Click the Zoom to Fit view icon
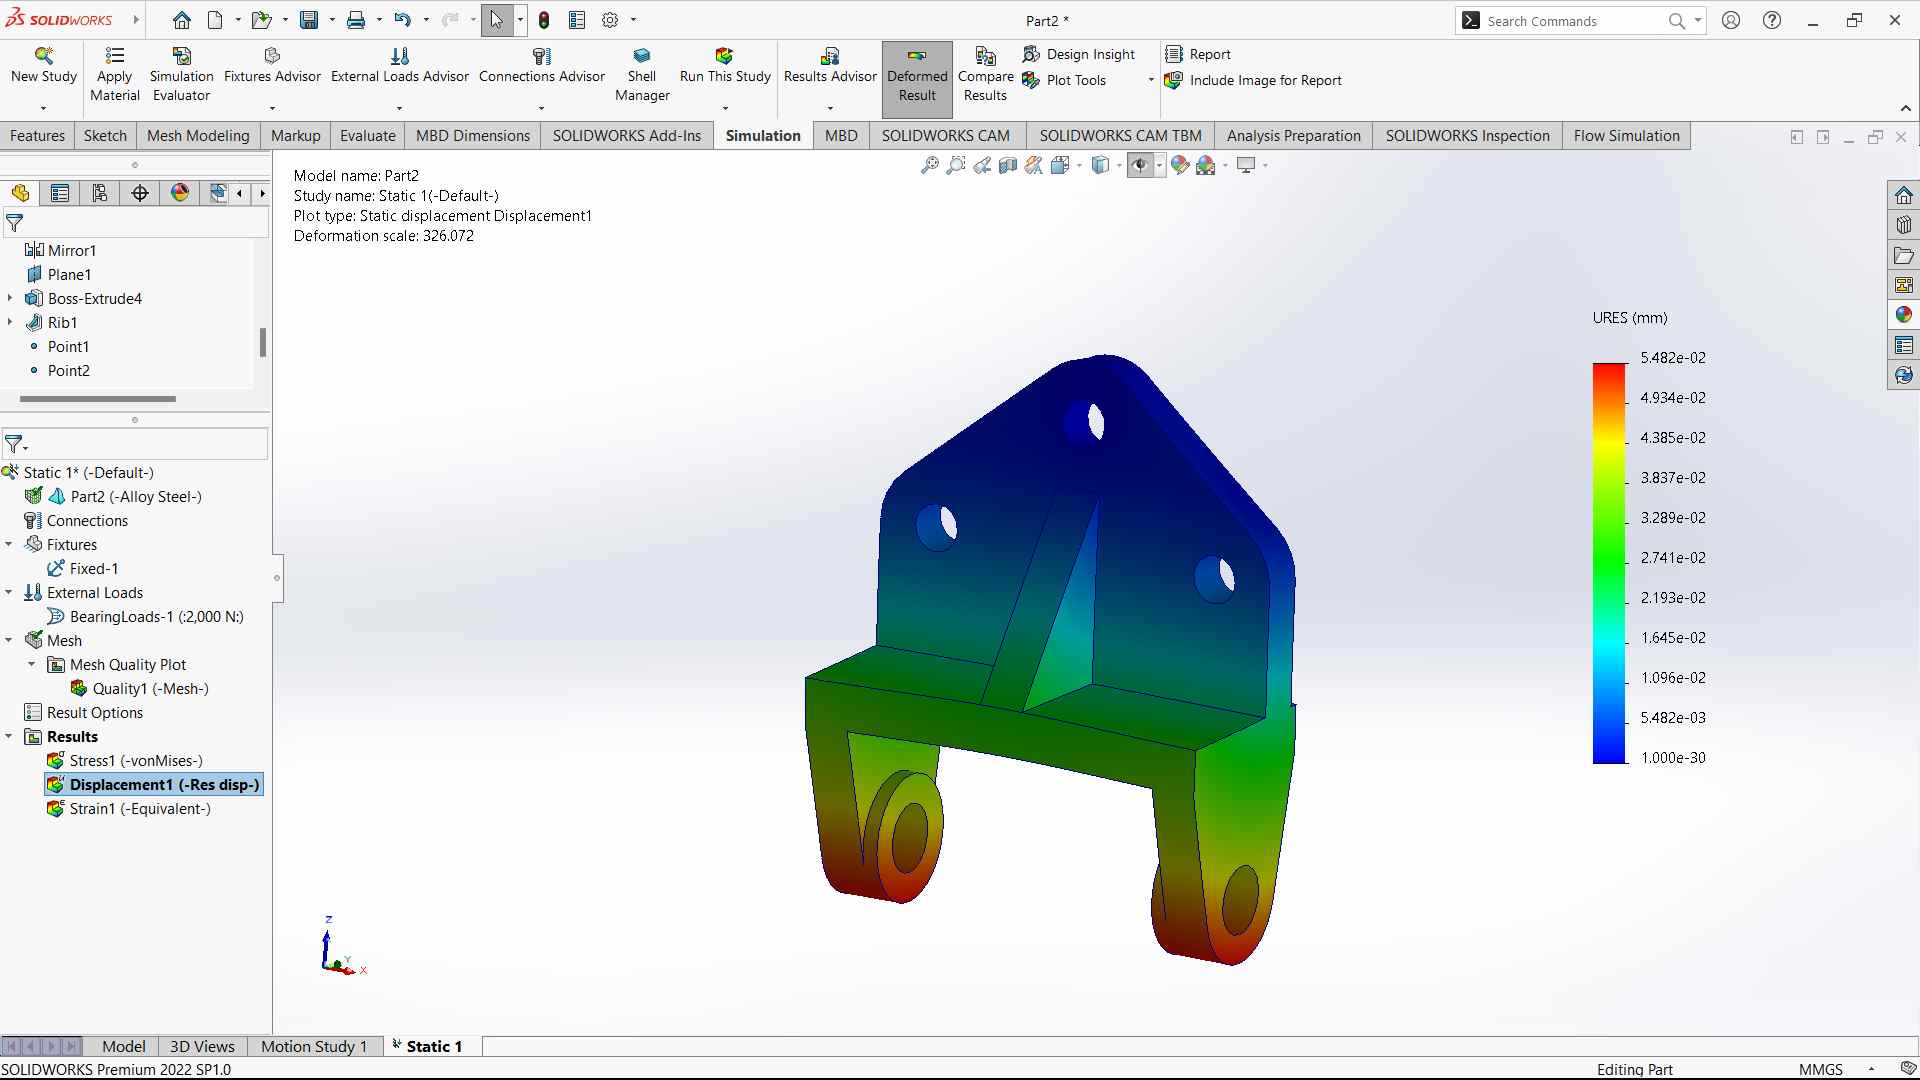 [x=930, y=166]
